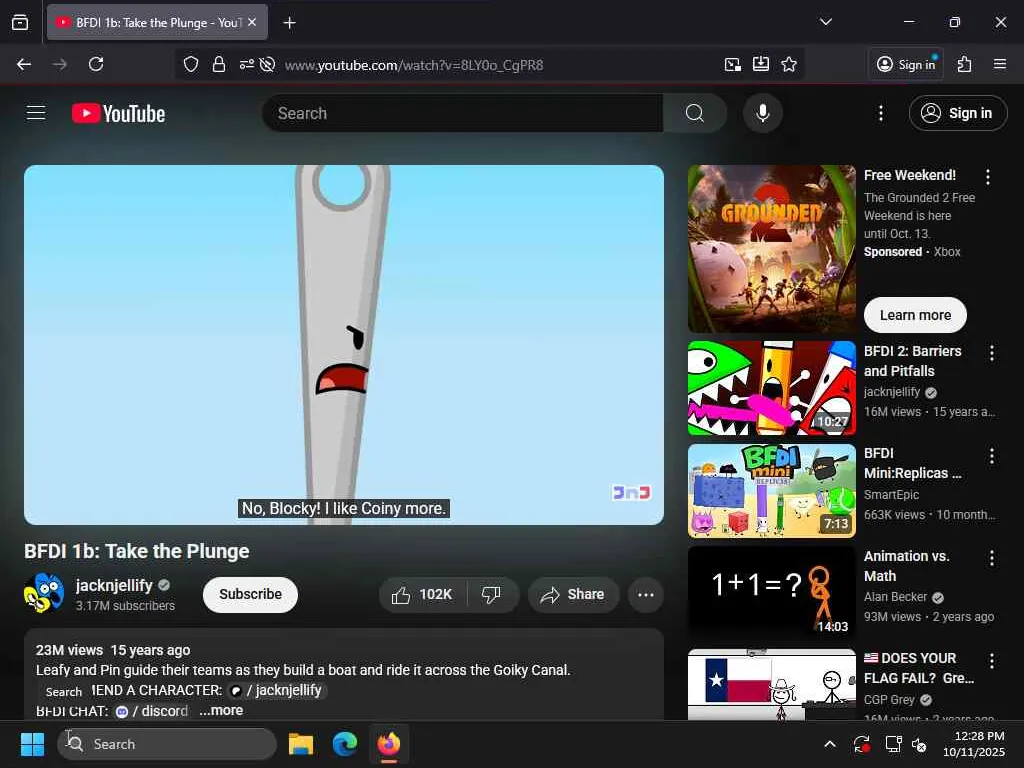The image size is (1024, 768).
Task: Open YouTube guide hamburger menu
Action: [36, 113]
